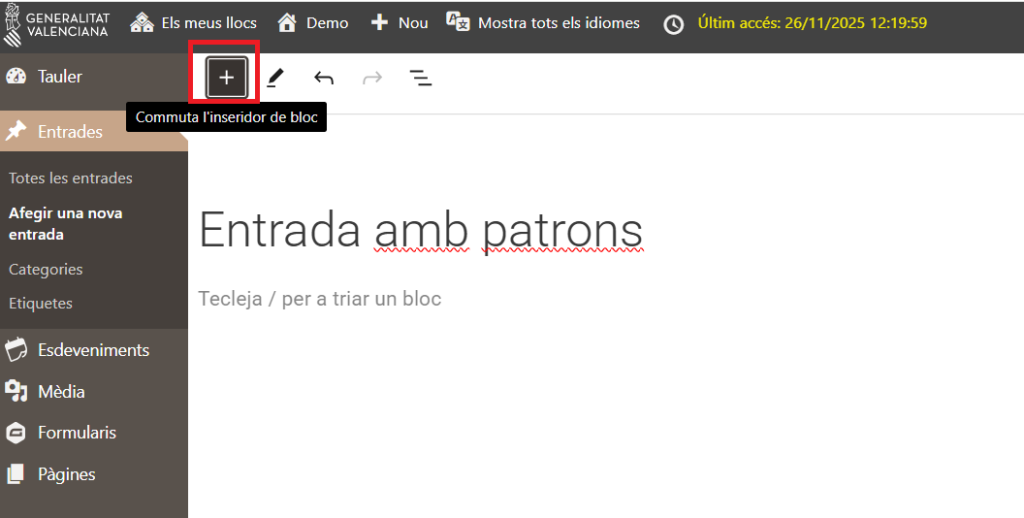Click the Undo arrow icon
1024x518 pixels.
pos(323,77)
